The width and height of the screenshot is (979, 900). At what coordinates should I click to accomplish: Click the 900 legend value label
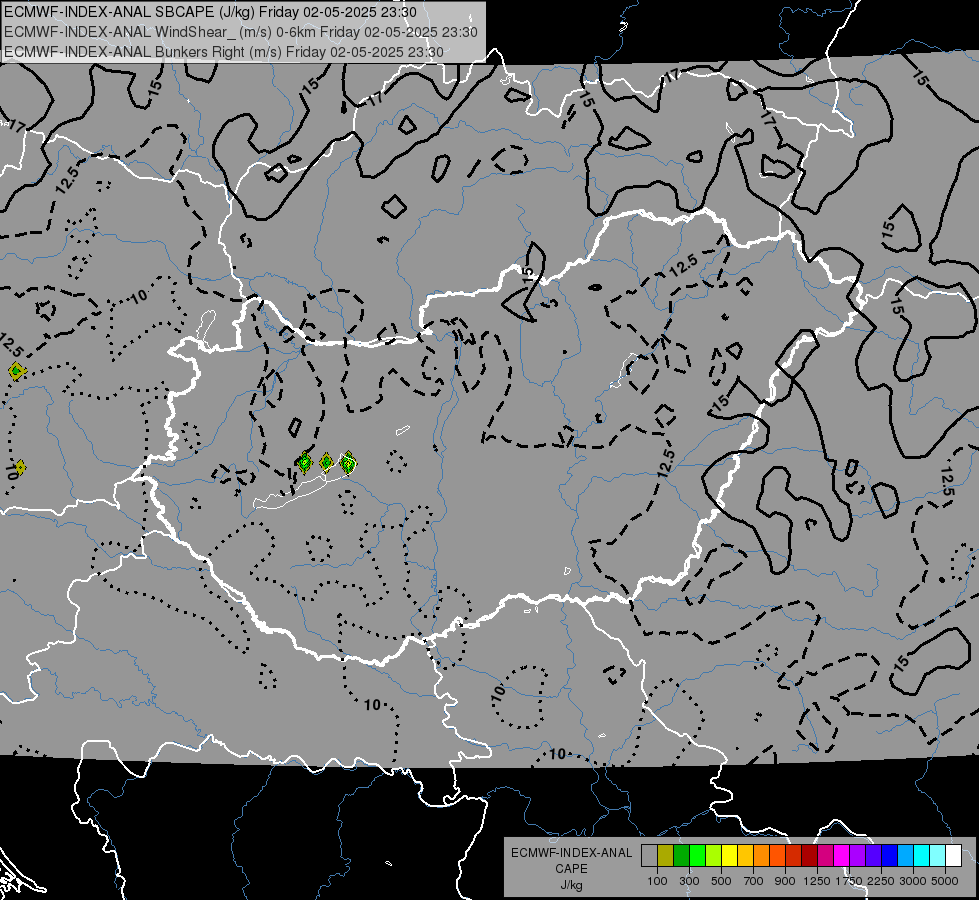pyautogui.click(x=785, y=881)
